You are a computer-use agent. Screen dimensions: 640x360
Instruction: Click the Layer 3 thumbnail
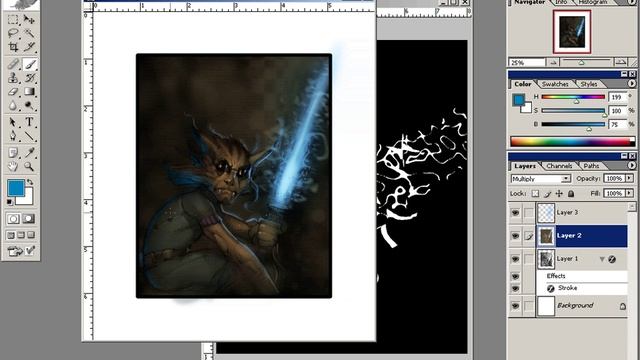pos(546,213)
